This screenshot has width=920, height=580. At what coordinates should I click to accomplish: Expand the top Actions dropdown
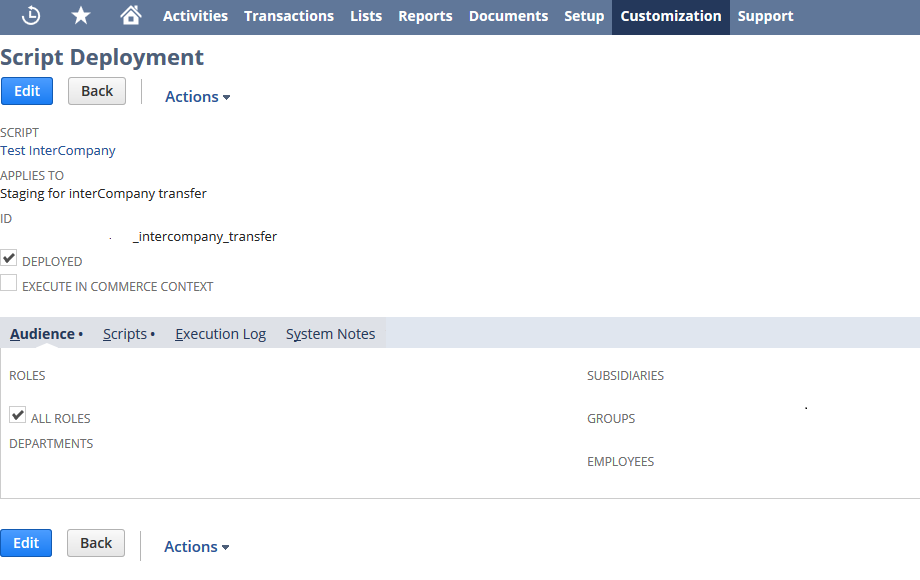tap(197, 97)
